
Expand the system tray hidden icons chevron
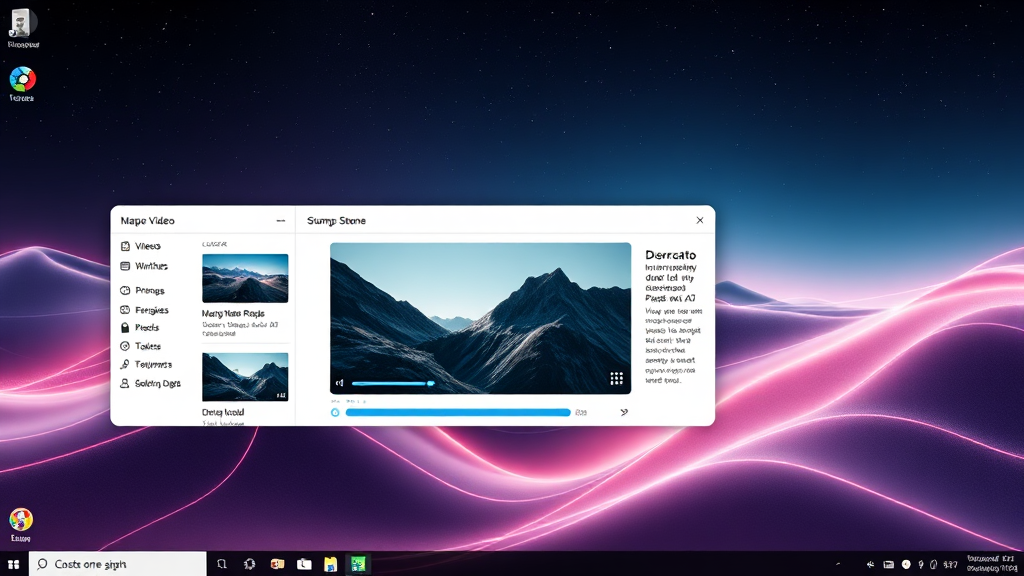pyautogui.click(x=837, y=565)
